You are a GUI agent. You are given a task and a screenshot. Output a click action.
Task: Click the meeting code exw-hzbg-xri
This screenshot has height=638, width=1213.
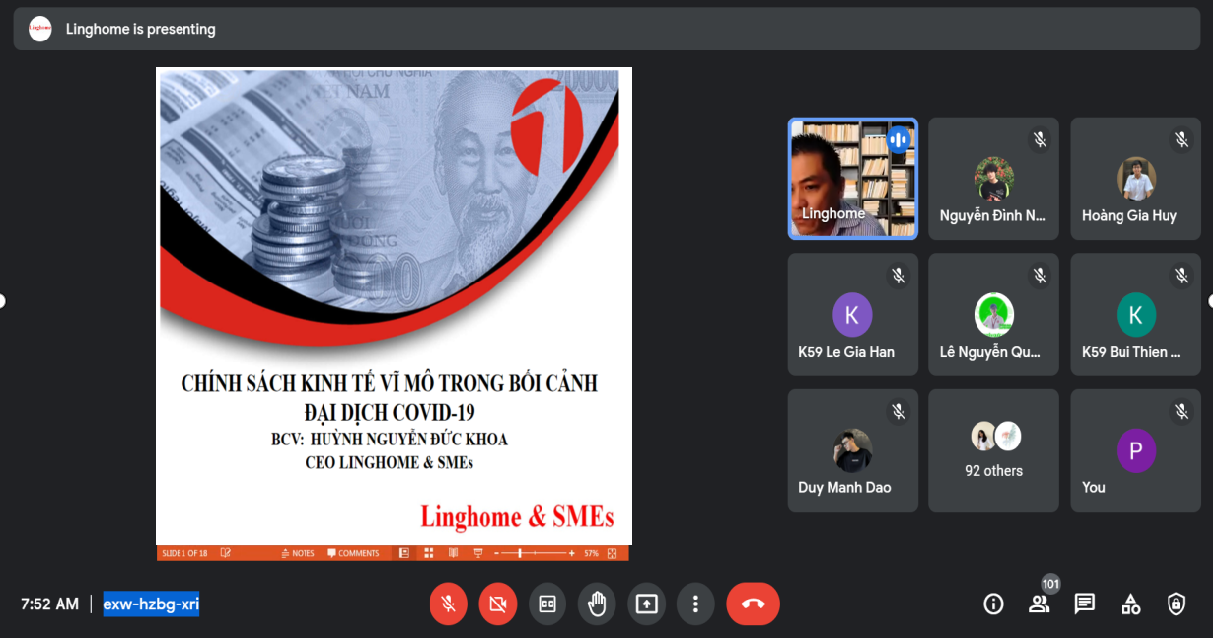click(x=151, y=604)
